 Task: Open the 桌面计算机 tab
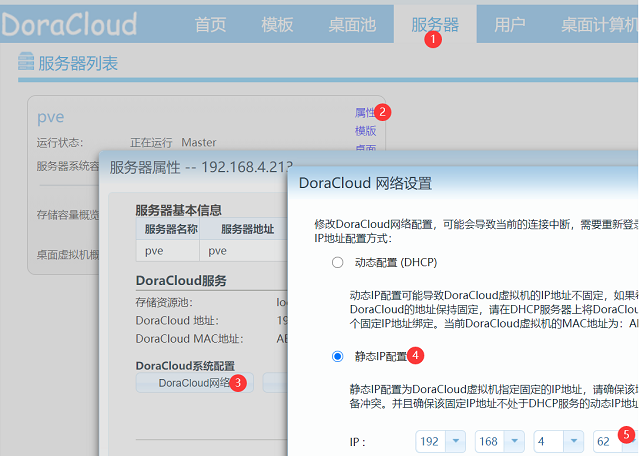coord(599,25)
